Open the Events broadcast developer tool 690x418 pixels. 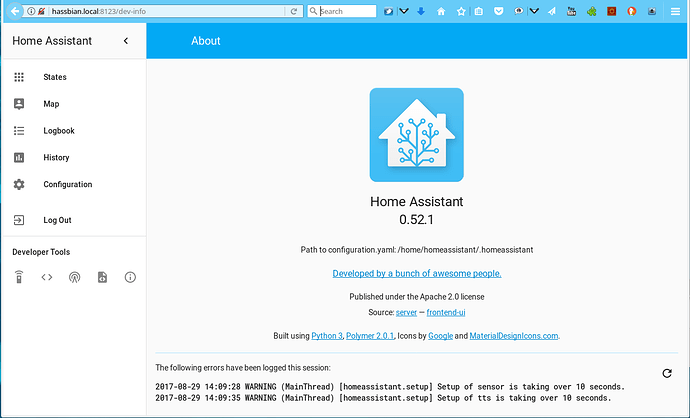pyautogui.click(x=74, y=277)
